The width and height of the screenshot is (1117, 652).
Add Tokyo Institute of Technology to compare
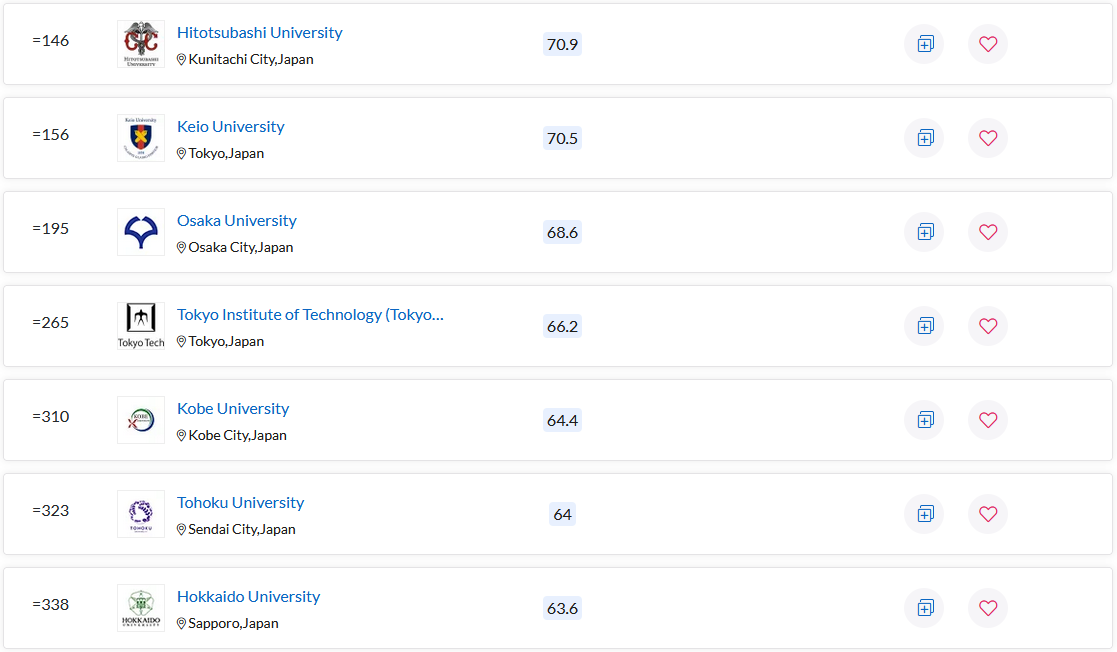coord(924,326)
